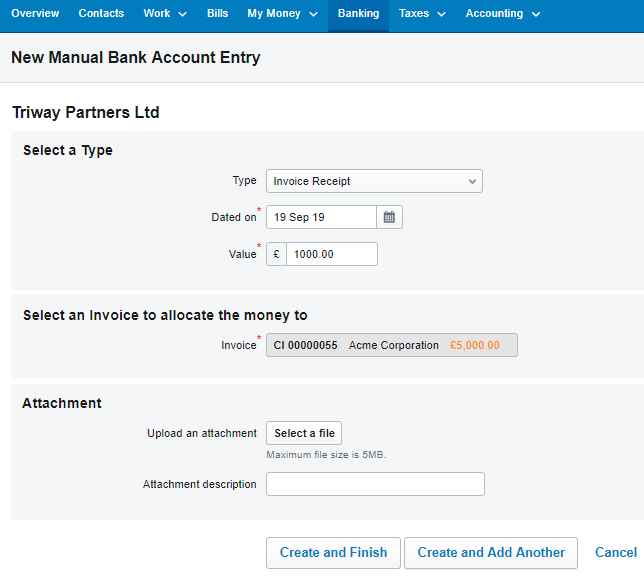Open the Bills tab
The image size is (644, 576).
(x=217, y=14)
